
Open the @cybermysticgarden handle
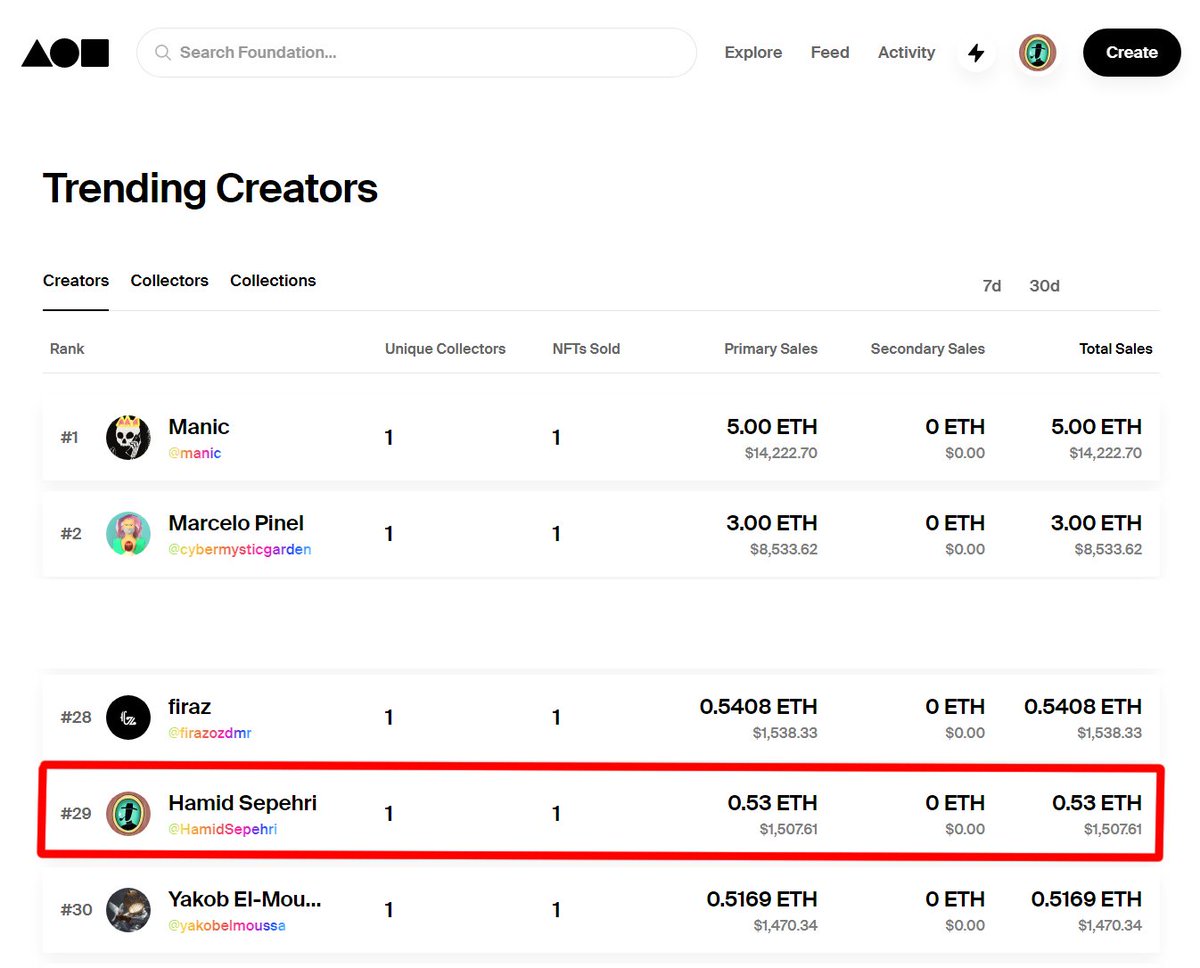pos(240,549)
